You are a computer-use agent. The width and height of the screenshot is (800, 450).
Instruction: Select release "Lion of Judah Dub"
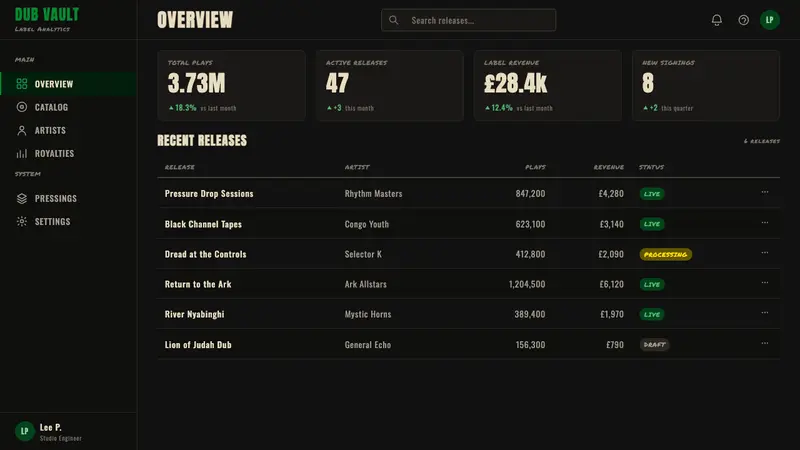[198, 345]
